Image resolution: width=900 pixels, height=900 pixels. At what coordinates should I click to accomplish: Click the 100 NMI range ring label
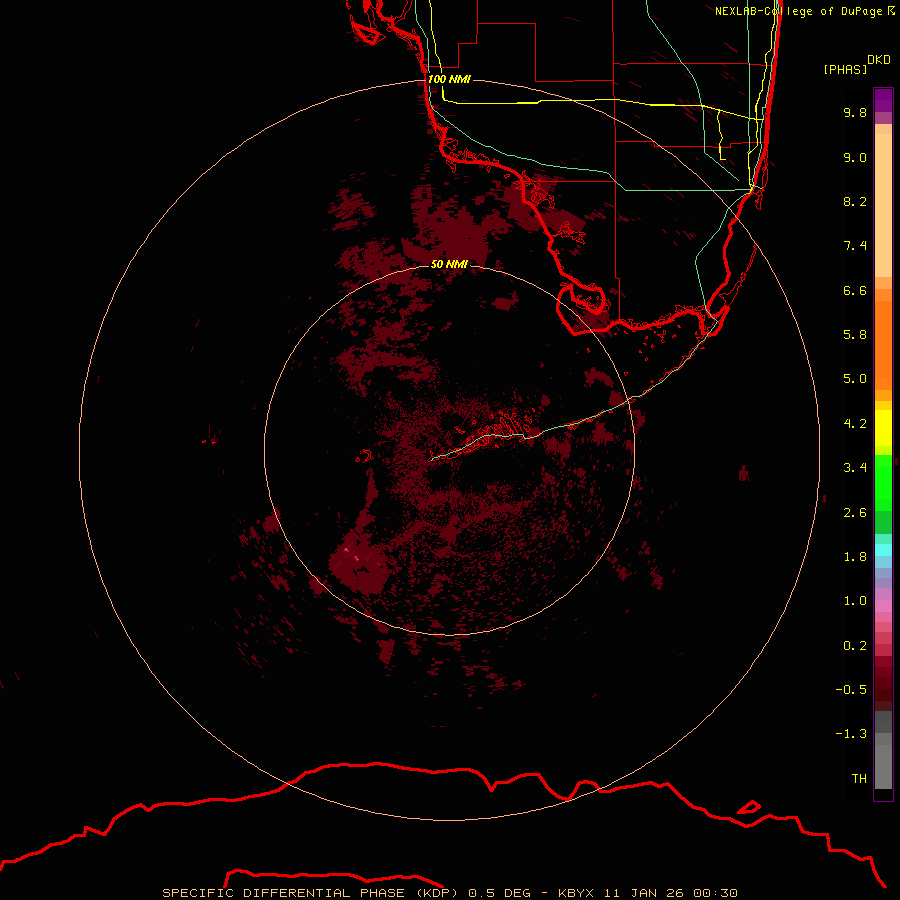[x=449, y=79]
